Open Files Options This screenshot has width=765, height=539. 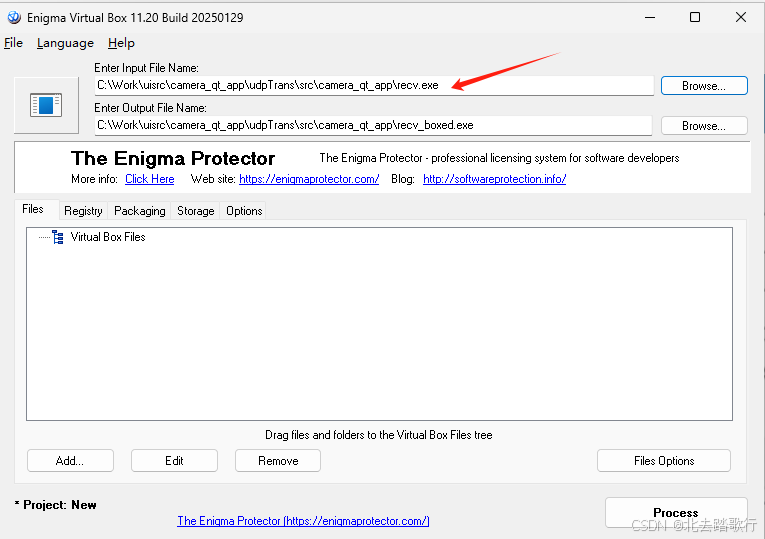[664, 461]
